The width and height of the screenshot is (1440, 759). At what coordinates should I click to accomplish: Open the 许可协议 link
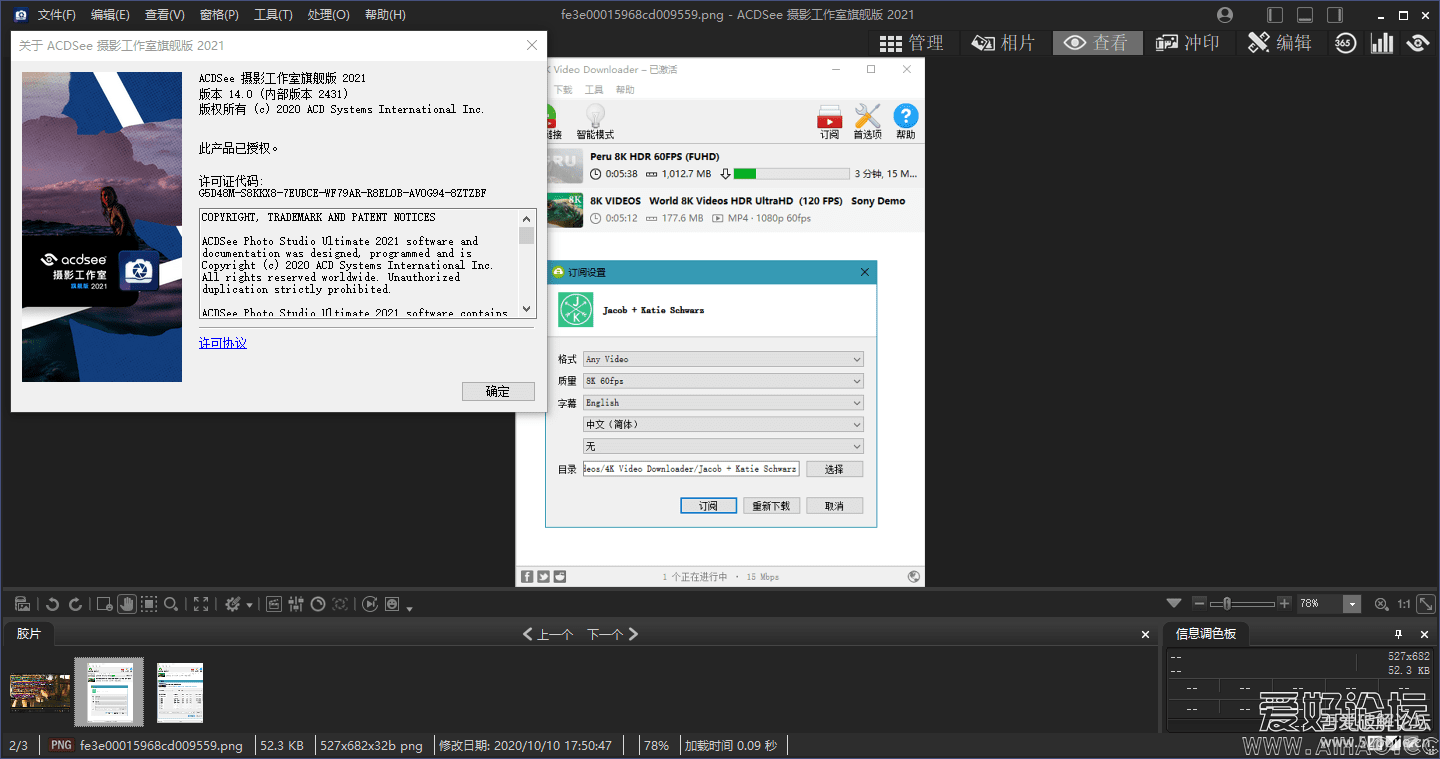coord(223,343)
